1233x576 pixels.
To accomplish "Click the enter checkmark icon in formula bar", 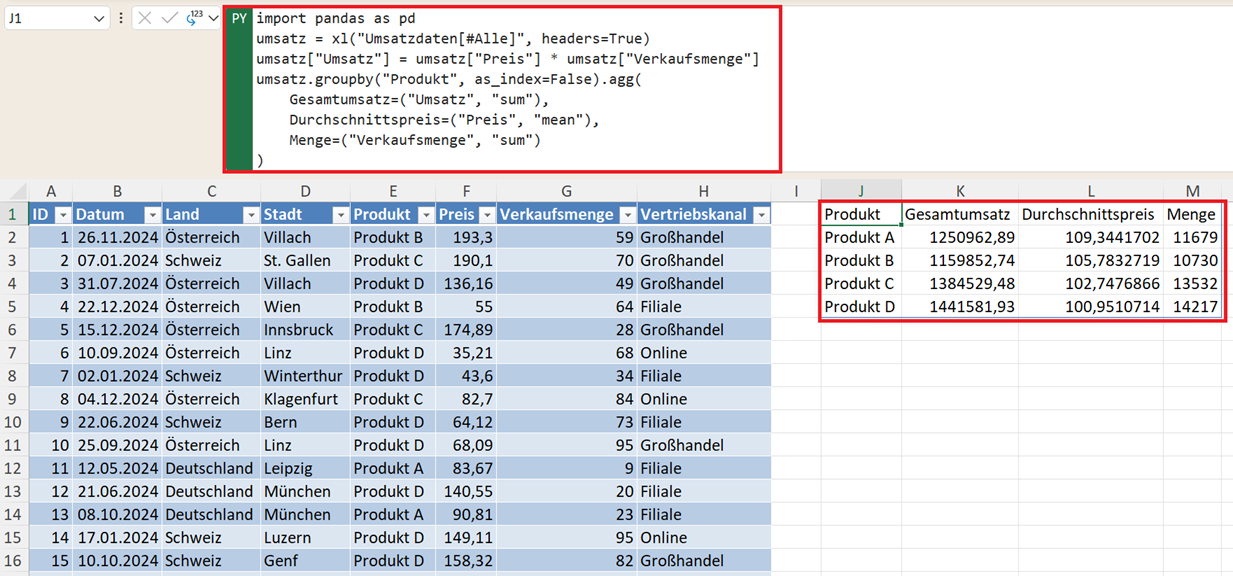I will pyautogui.click(x=169, y=19).
